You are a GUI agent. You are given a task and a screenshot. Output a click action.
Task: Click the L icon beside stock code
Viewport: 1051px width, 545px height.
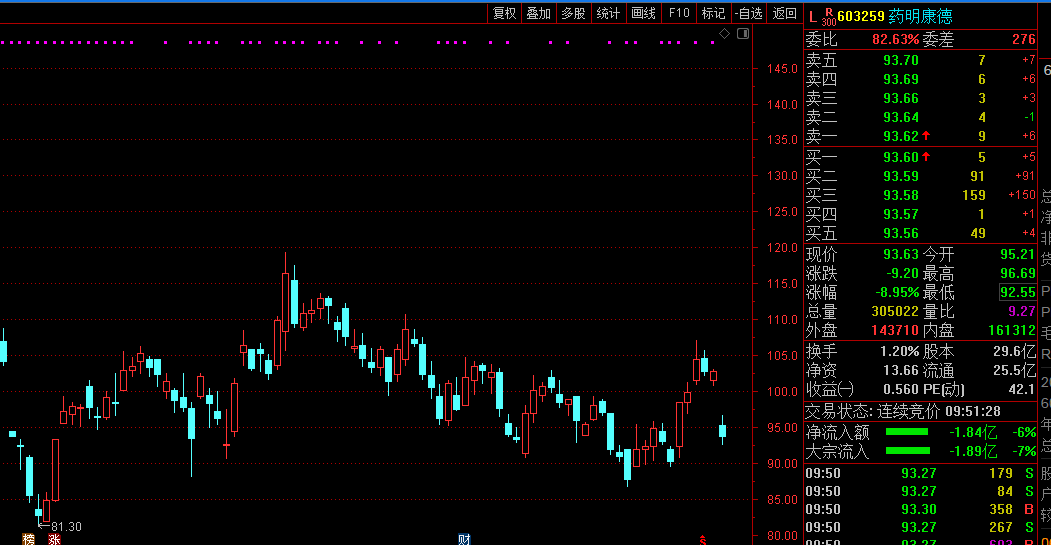(813, 16)
